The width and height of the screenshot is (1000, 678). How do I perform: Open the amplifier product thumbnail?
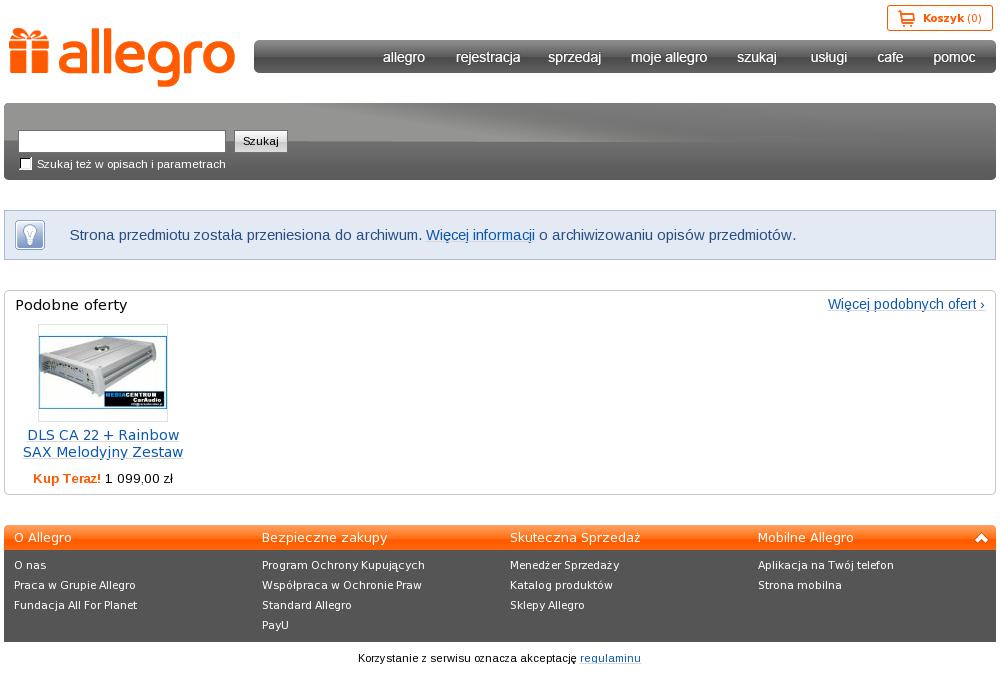103,372
